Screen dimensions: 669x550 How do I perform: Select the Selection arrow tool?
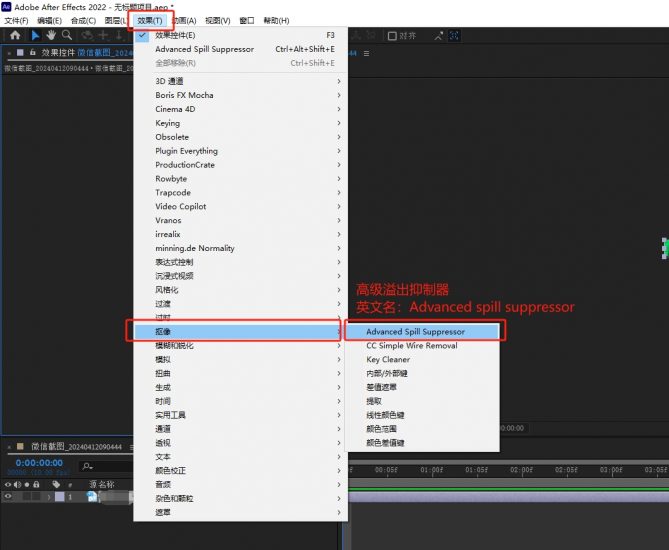click(x=35, y=35)
